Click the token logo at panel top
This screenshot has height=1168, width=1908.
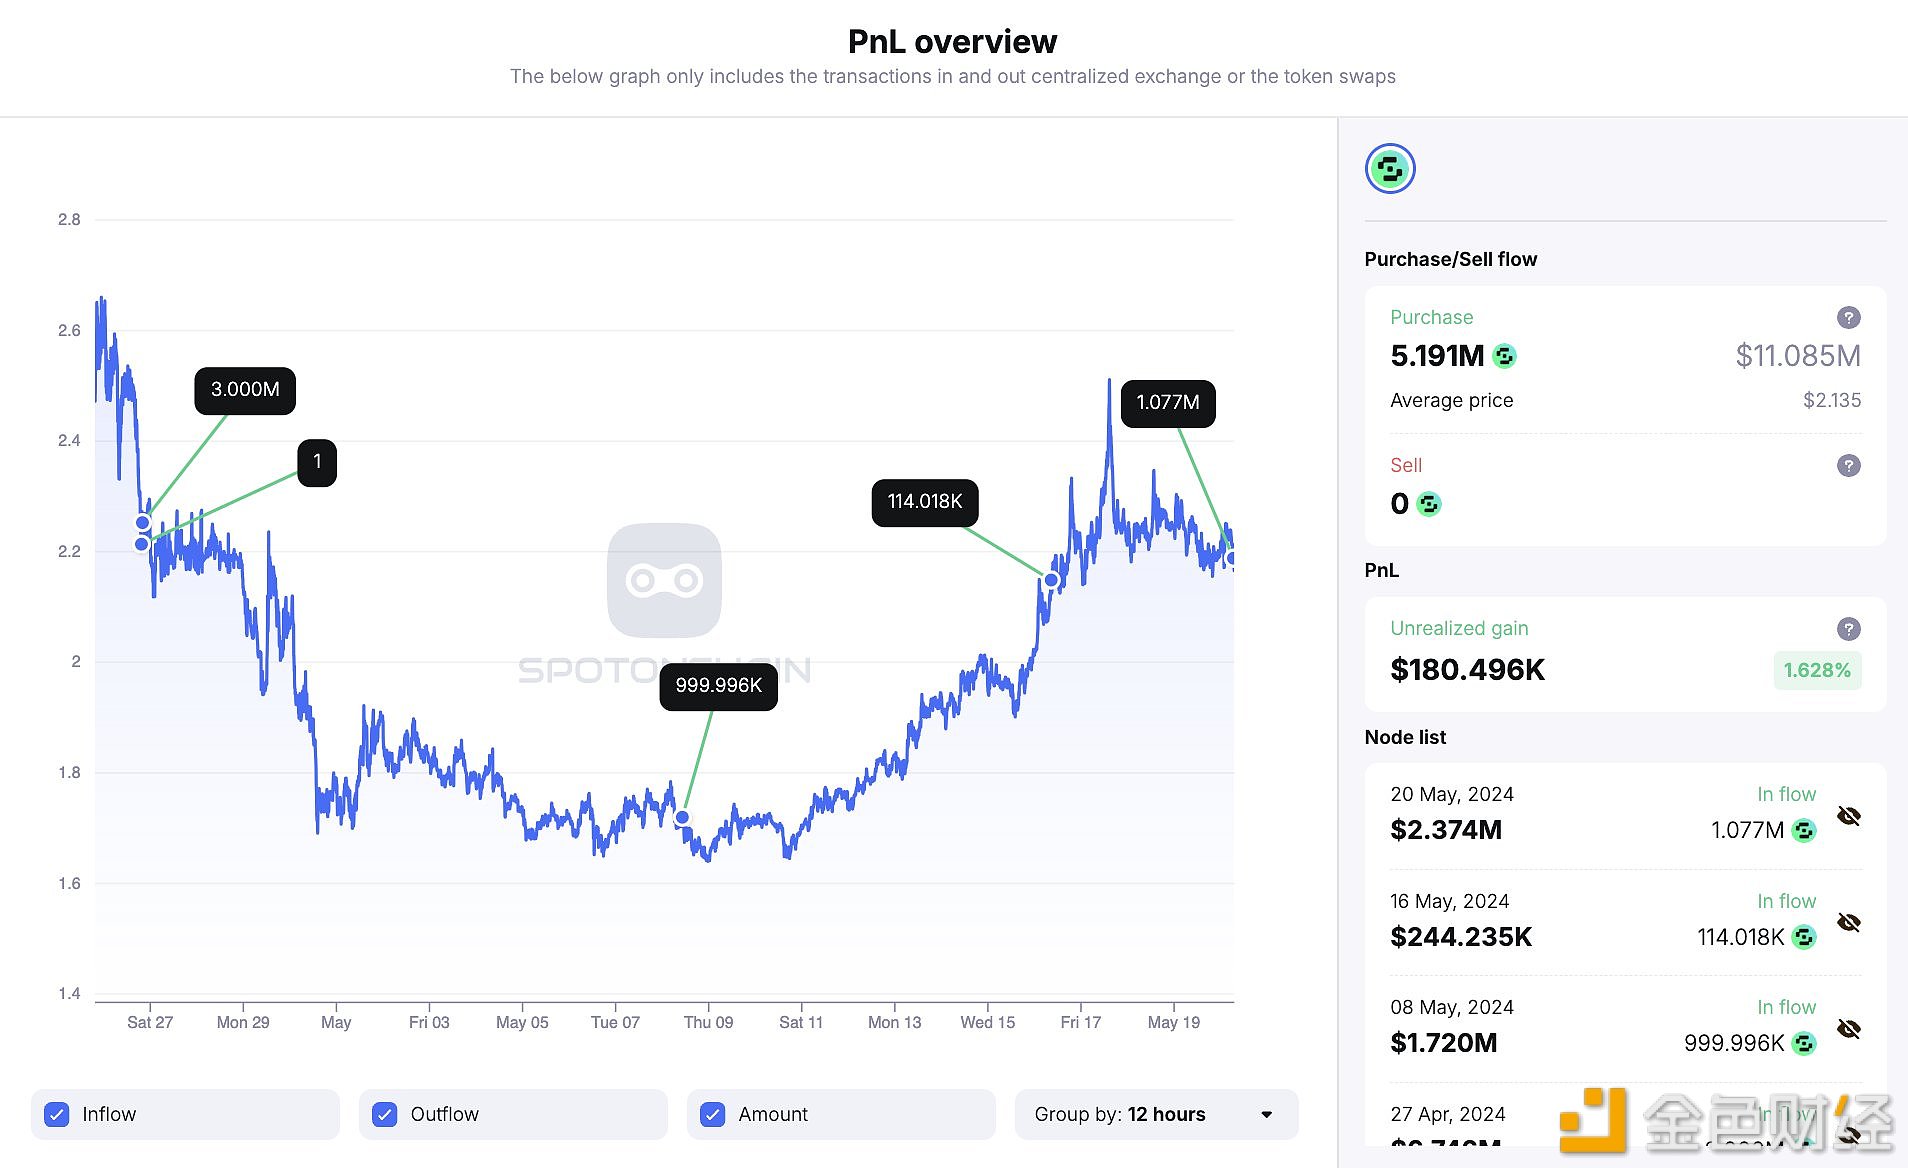(1390, 169)
